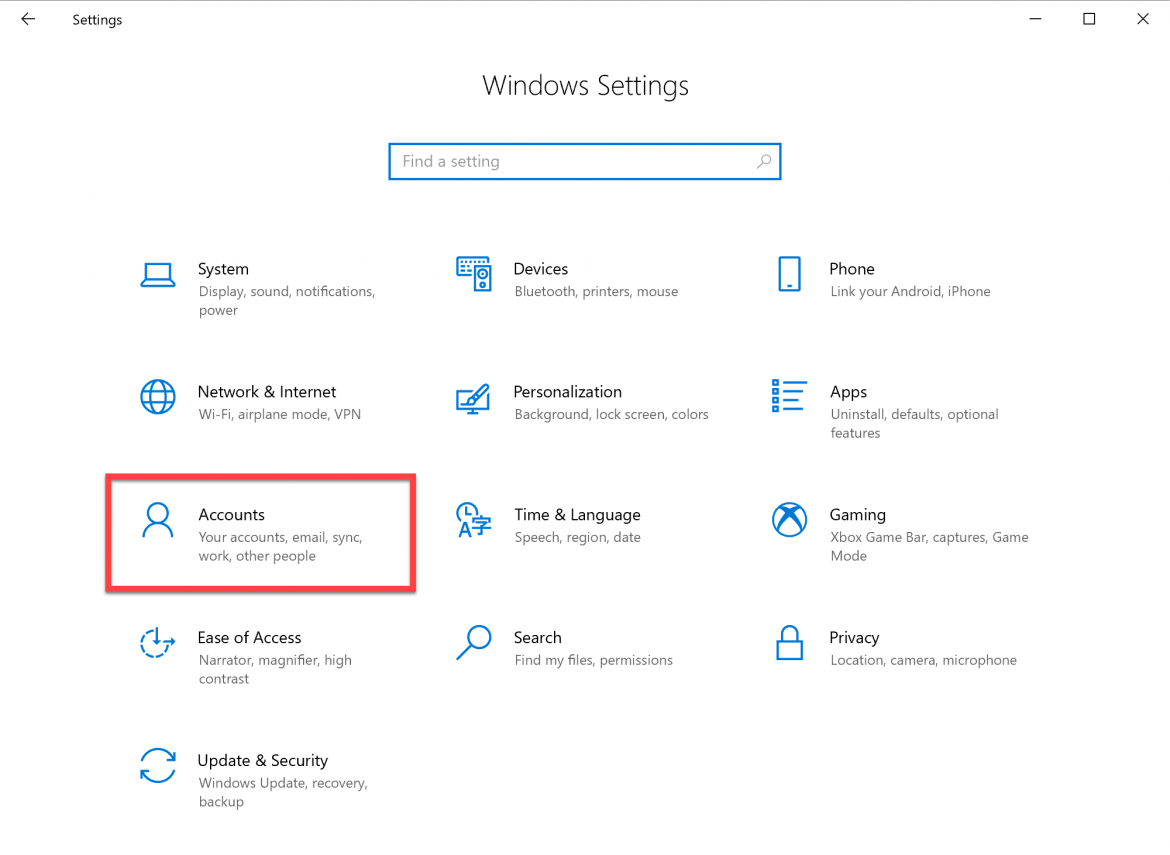Image resolution: width=1170 pixels, height=855 pixels.
Task: Open Gaming via the Xbox icon
Action: click(x=789, y=520)
